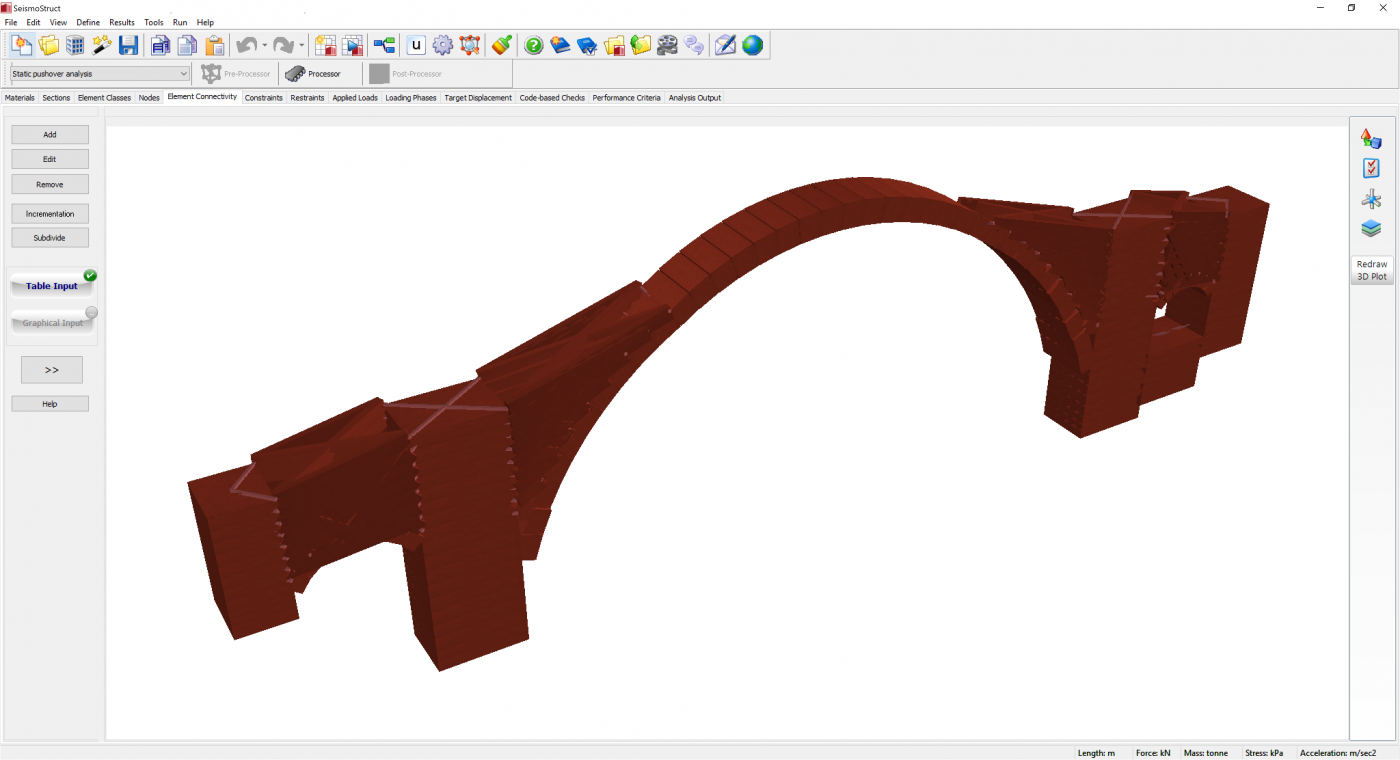
Task: Click the Redraw 3D Plot button
Action: click(1371, 270)
